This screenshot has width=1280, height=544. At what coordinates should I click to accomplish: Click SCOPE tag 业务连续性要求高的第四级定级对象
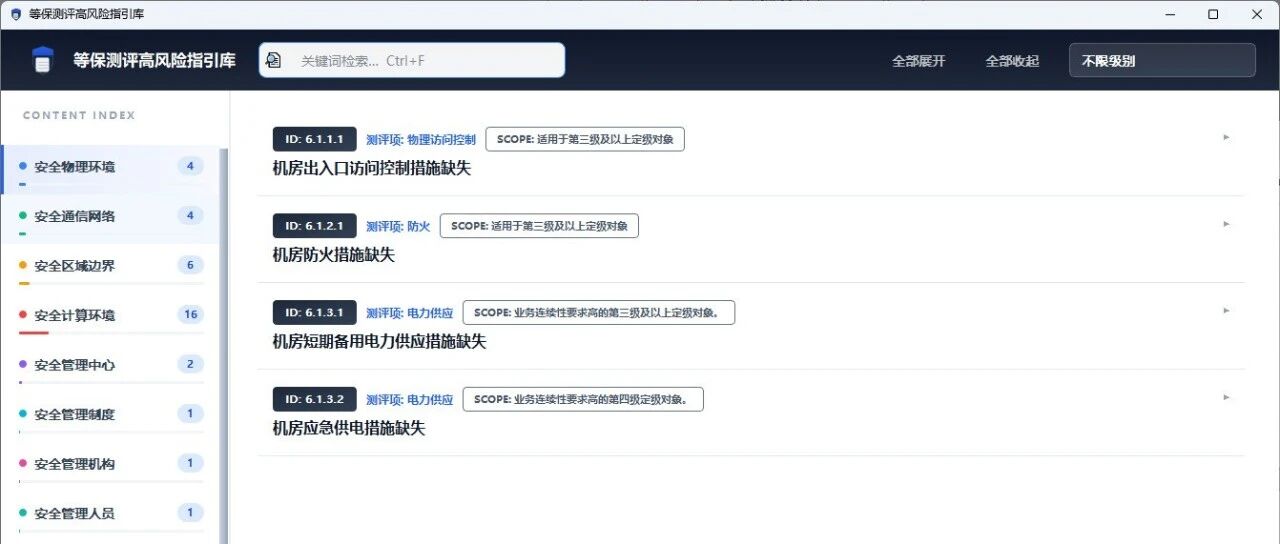click(x=583, y=399)
